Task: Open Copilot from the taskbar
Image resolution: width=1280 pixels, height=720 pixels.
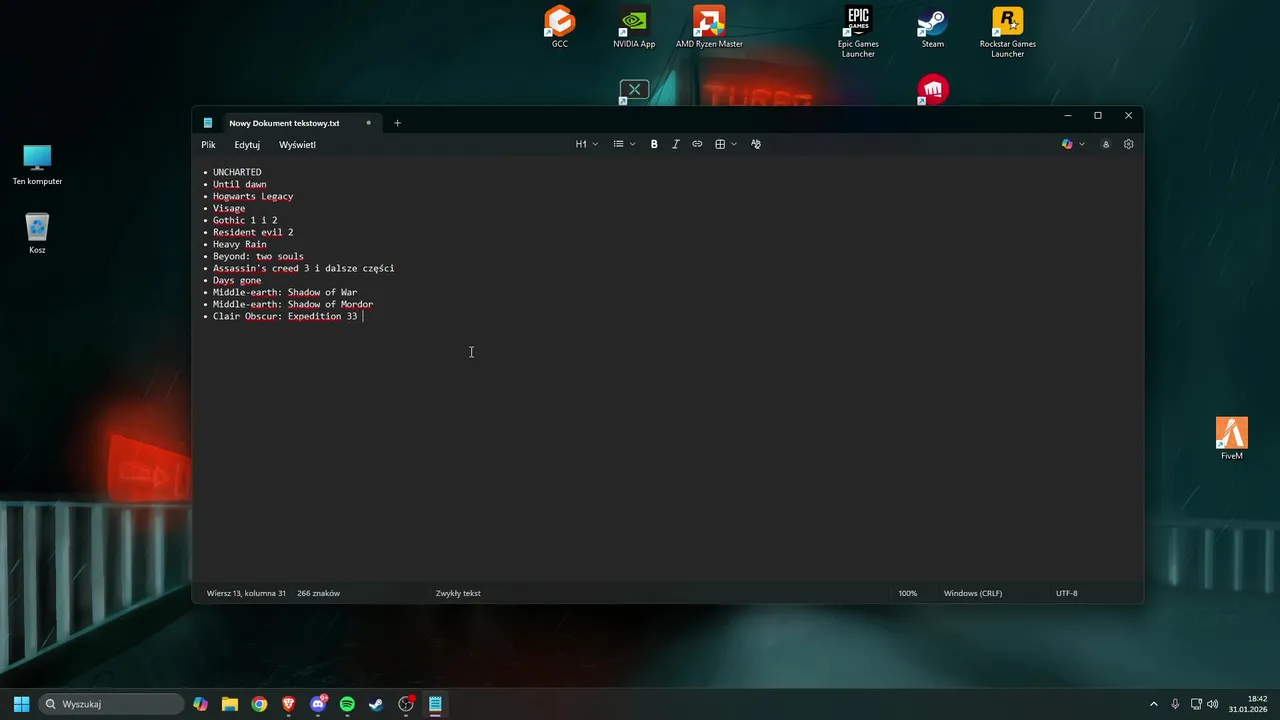Action: click(x=201, y=704)
